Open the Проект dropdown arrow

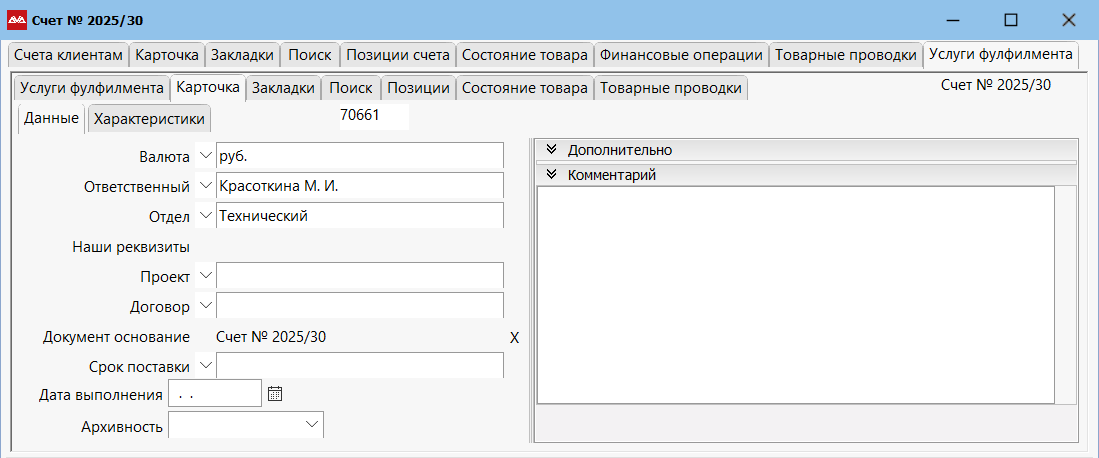pos(206,275)
